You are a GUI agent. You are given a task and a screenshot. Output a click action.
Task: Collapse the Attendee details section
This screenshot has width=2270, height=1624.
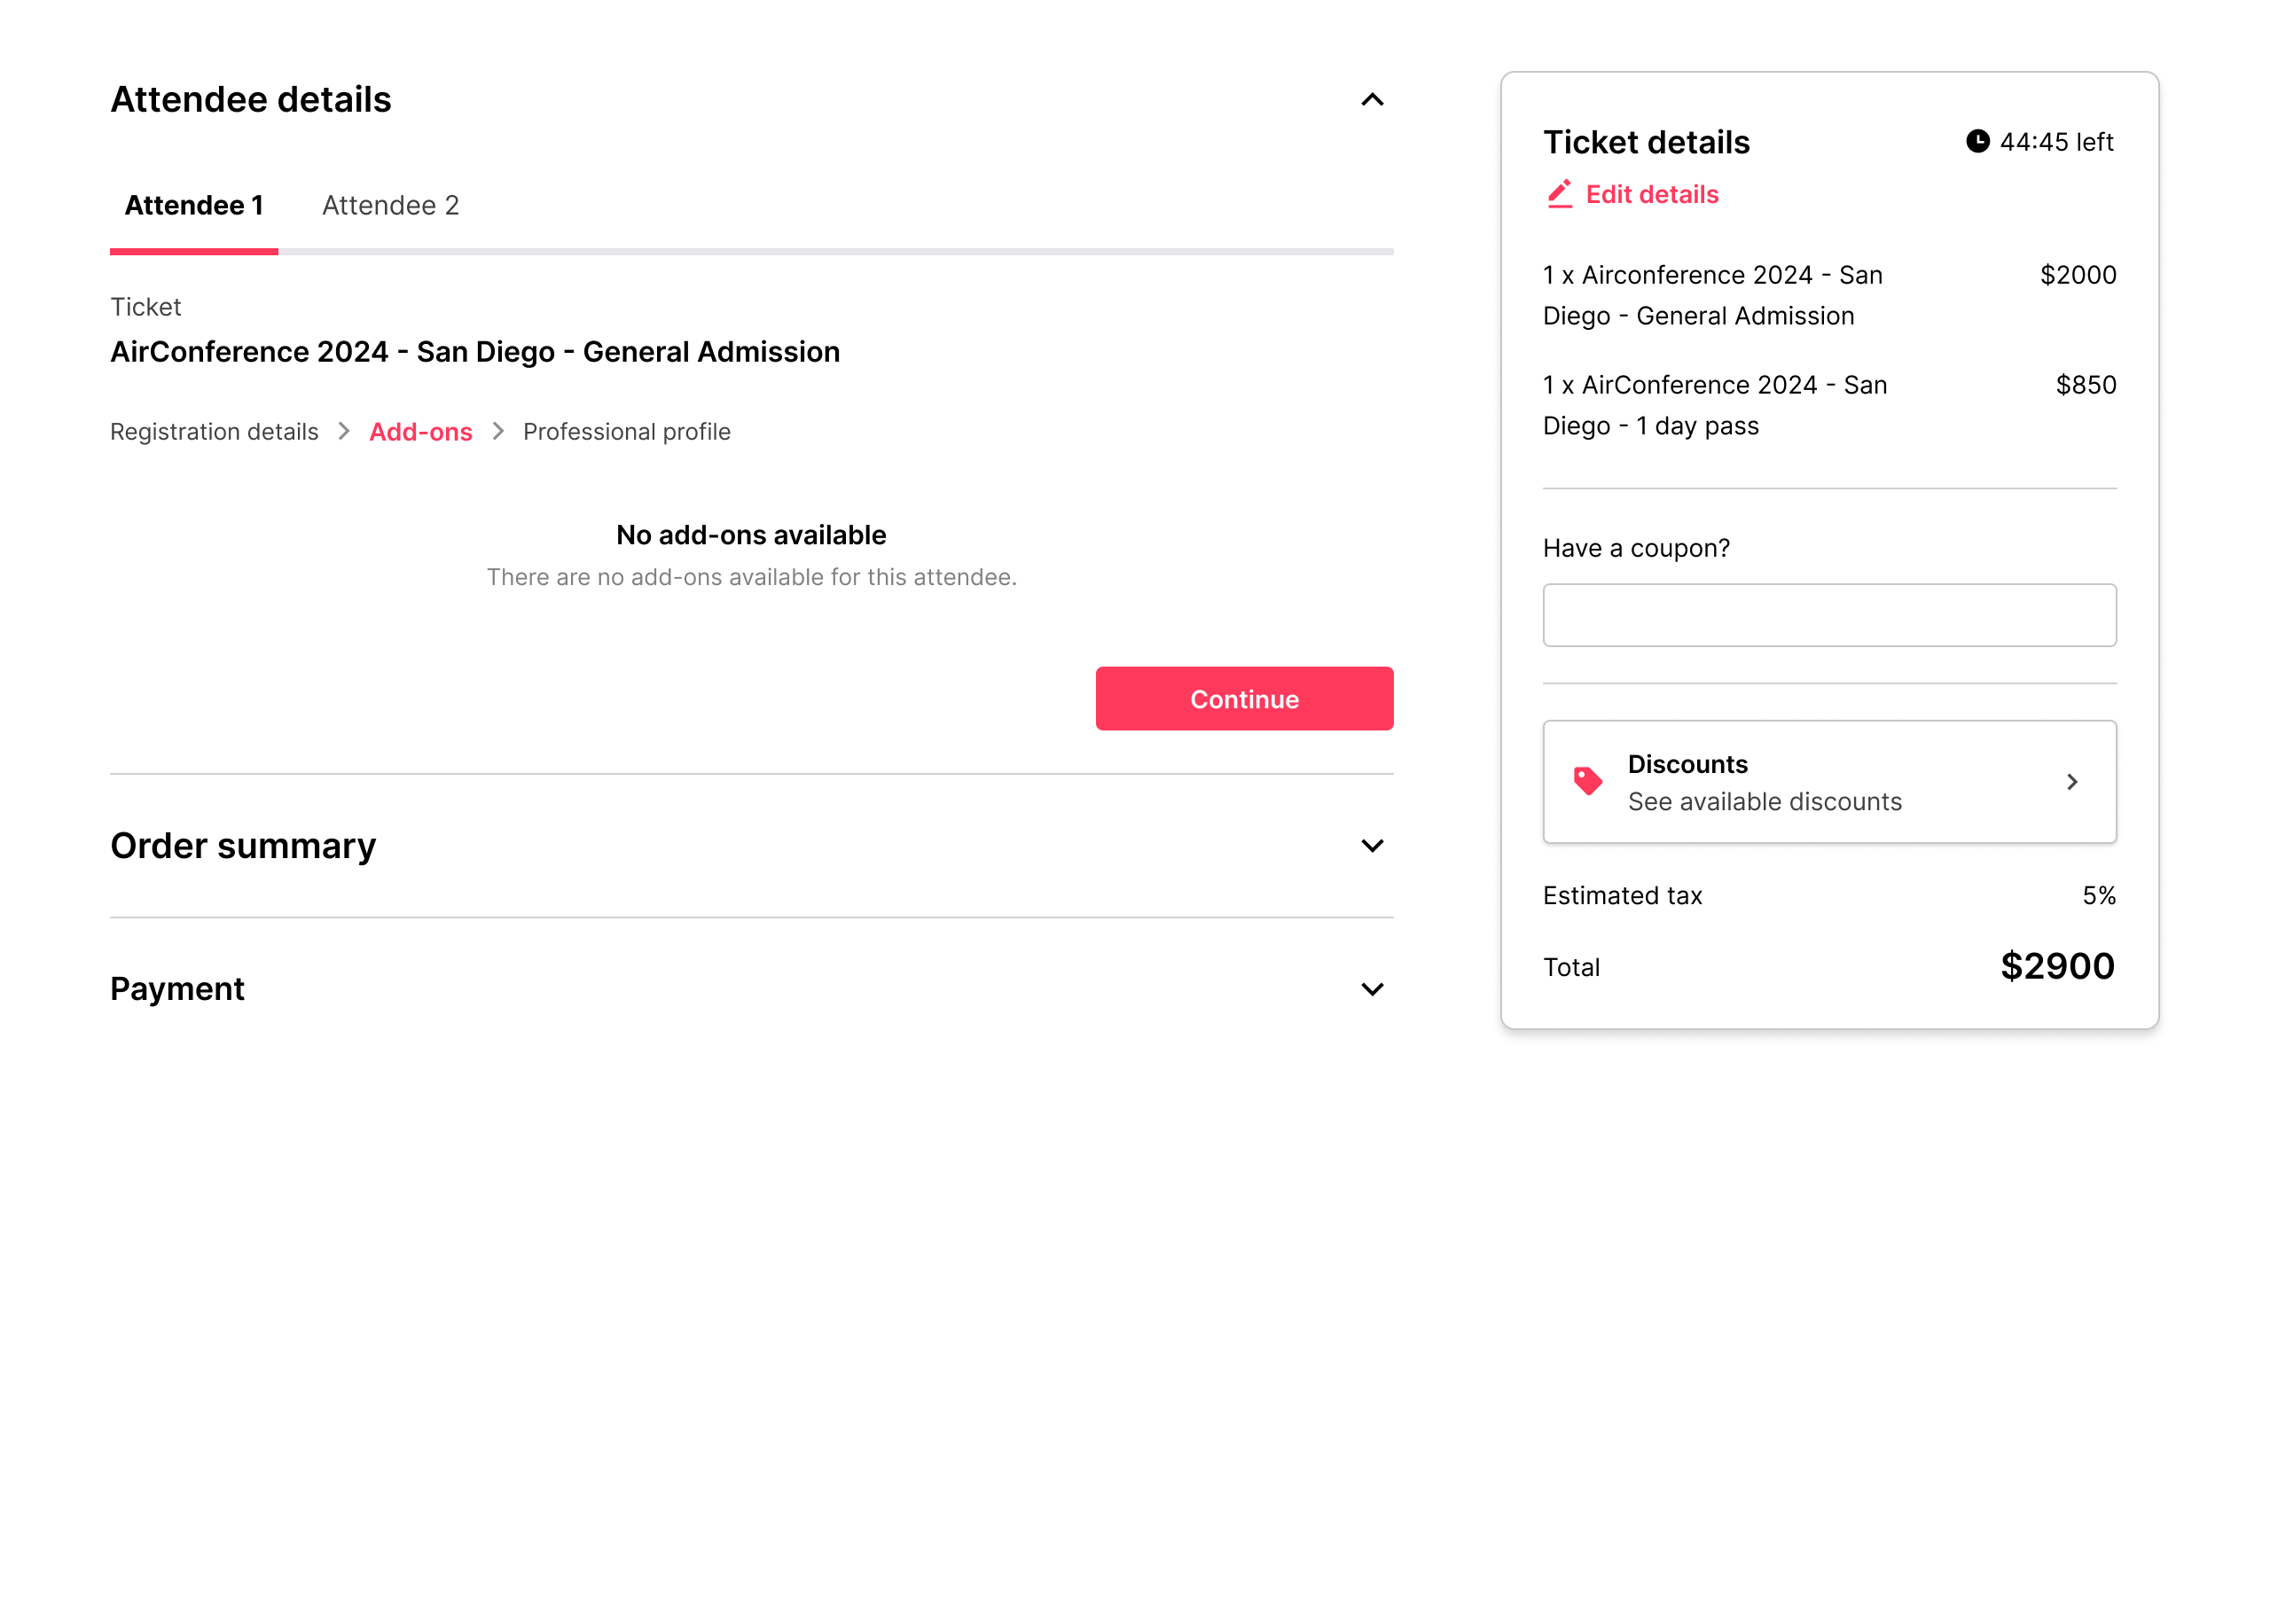(x=1372, y=100)
